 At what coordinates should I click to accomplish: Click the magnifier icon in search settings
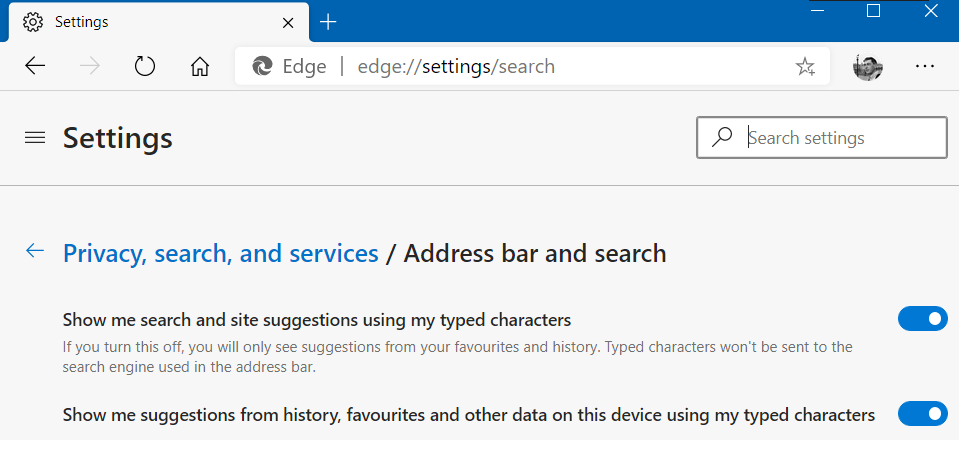point(722,138)
